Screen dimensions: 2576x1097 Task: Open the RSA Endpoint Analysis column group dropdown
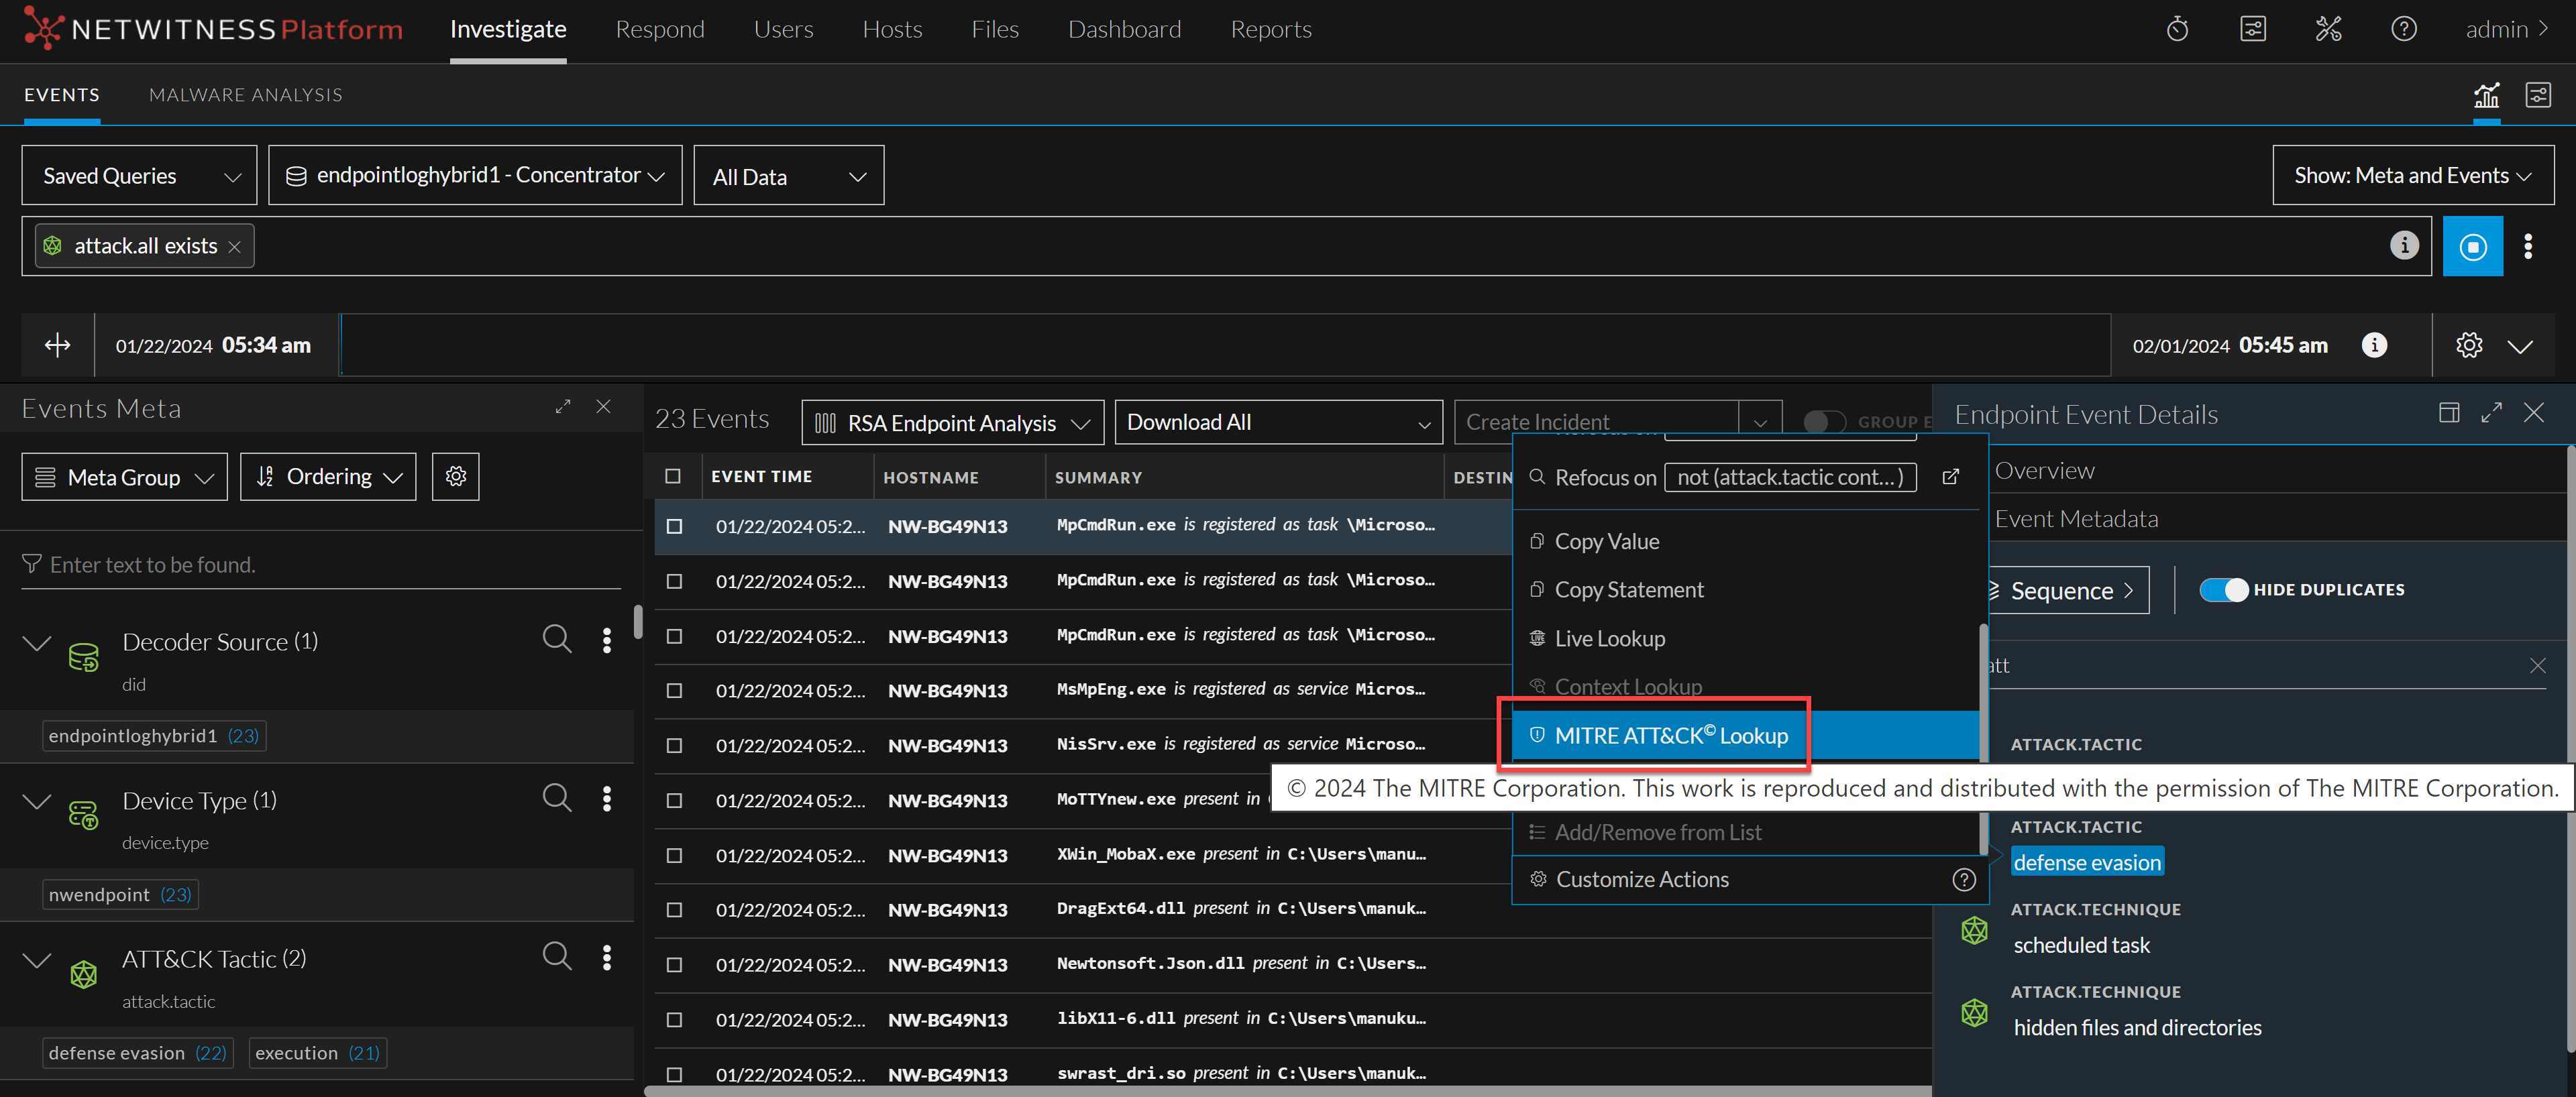click(952, 423)
